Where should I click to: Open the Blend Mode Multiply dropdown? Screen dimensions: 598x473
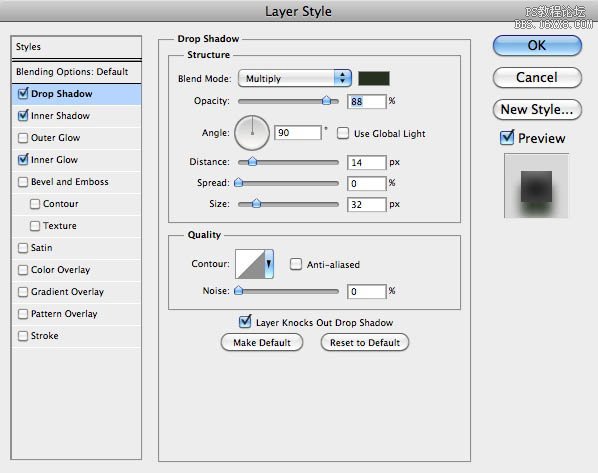294,79
